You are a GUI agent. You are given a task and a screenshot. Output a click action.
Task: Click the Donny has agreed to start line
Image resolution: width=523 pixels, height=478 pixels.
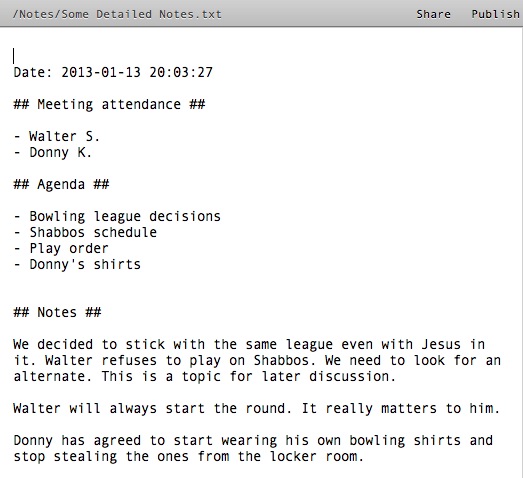tap(253, 441)
